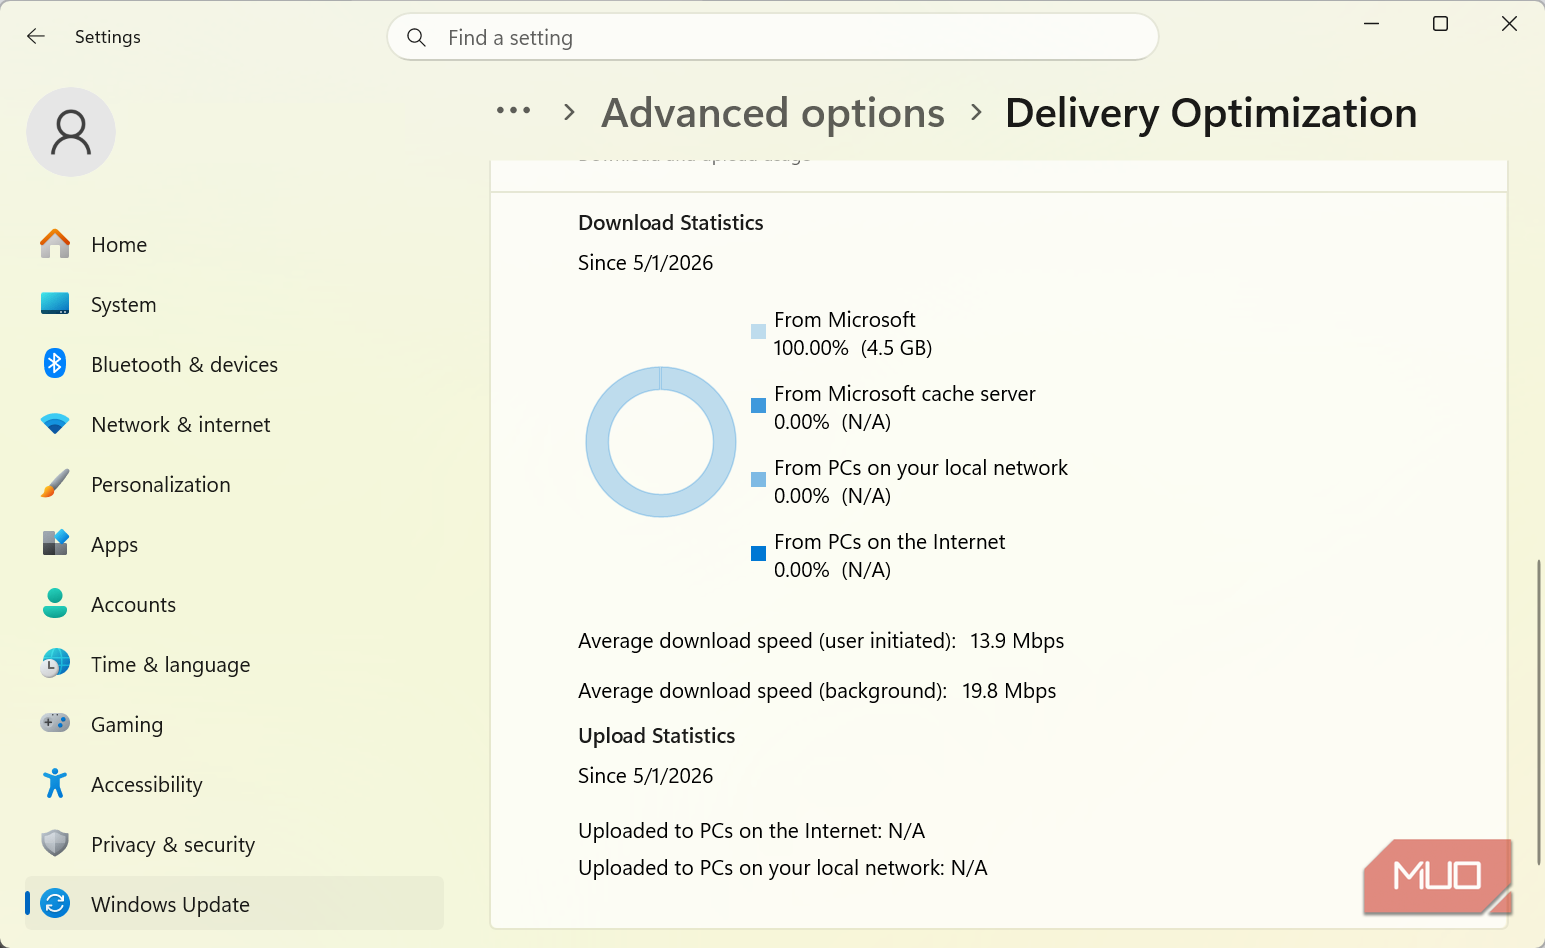Image resolution: width=1545 pixels, height=948 pixels.
Task: Close the Settings window
Action: 1509,23
